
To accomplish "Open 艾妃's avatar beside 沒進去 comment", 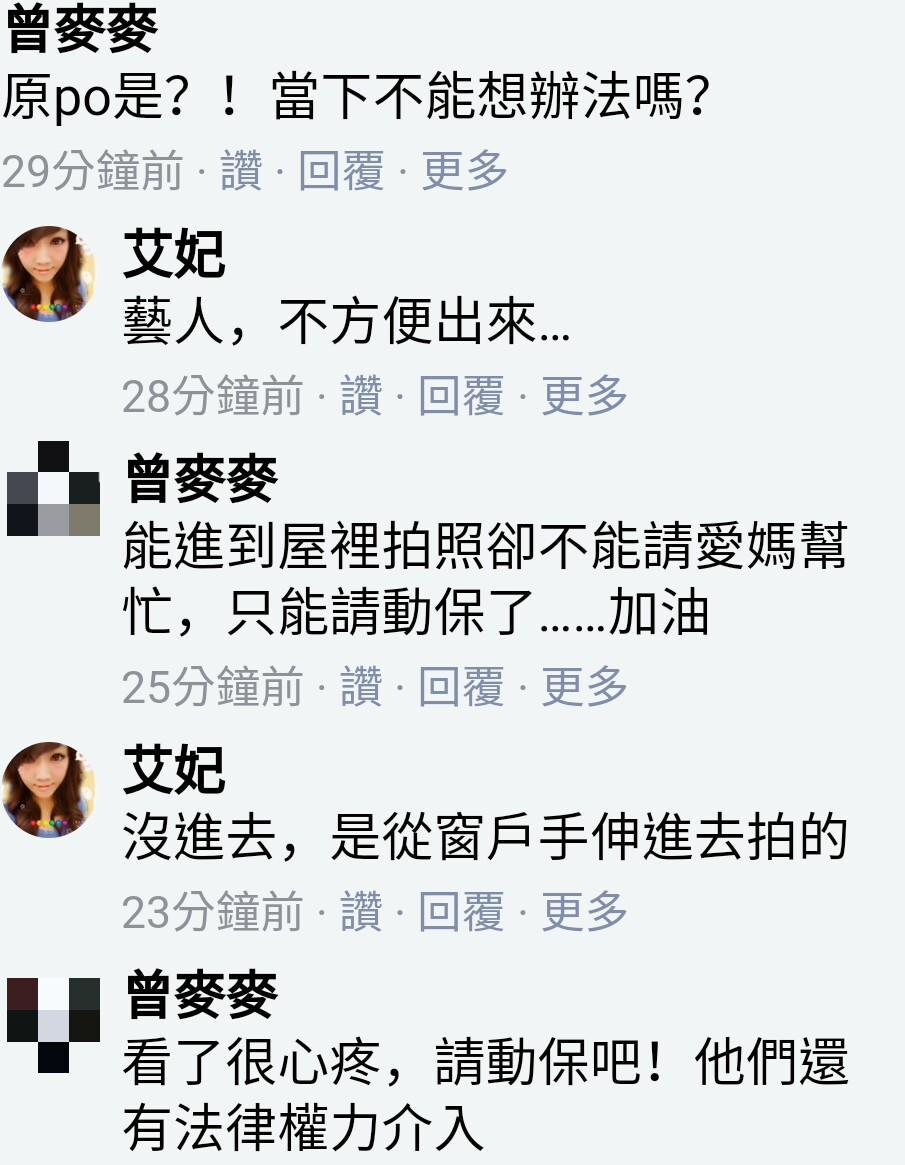I will [49, 790].
